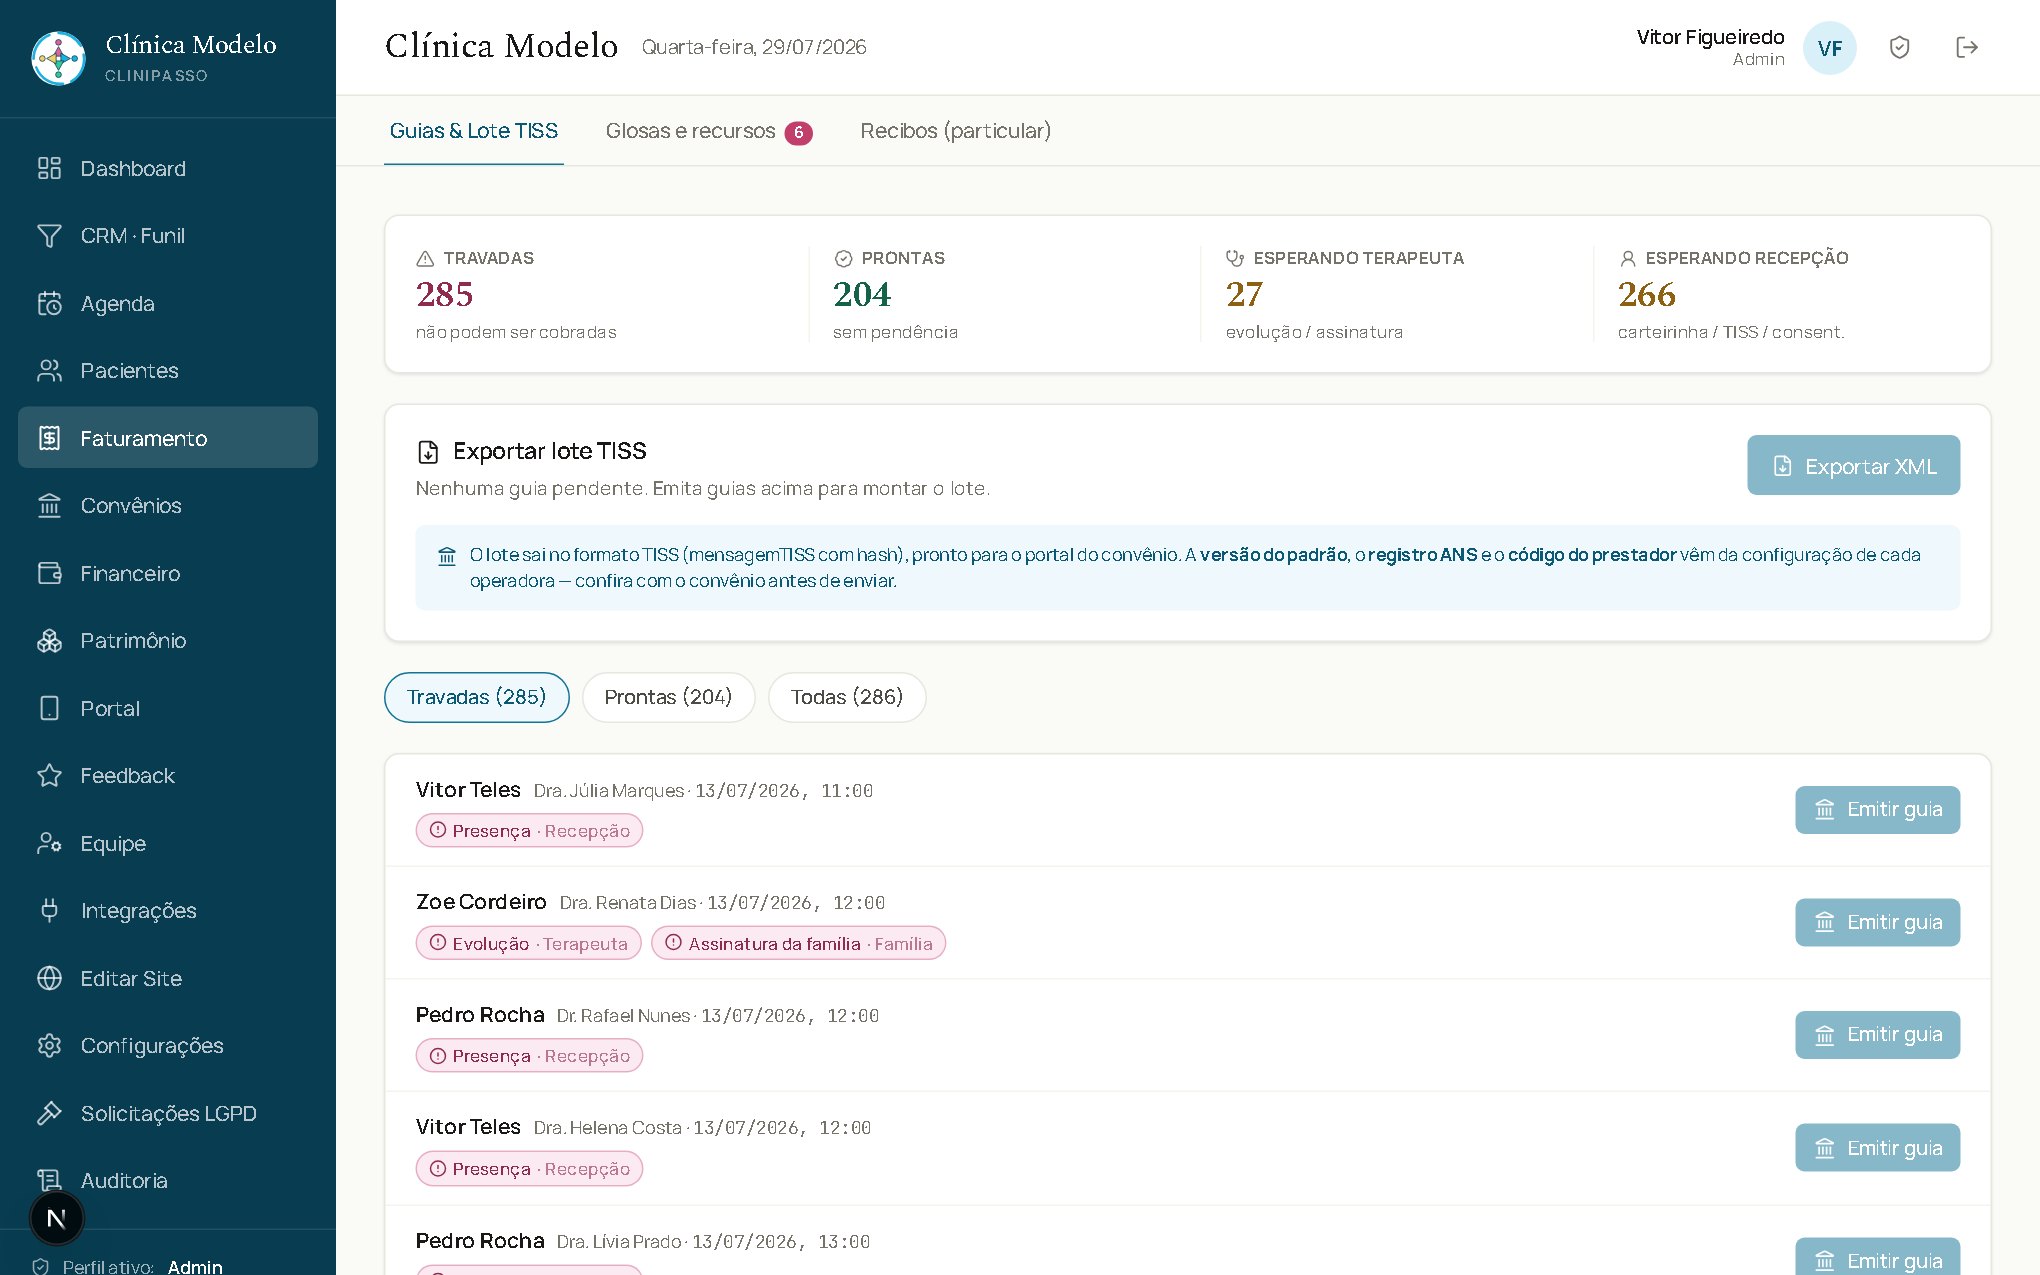Open Pacientes people icon
2040x1275 pixels.
pos(49,371)
